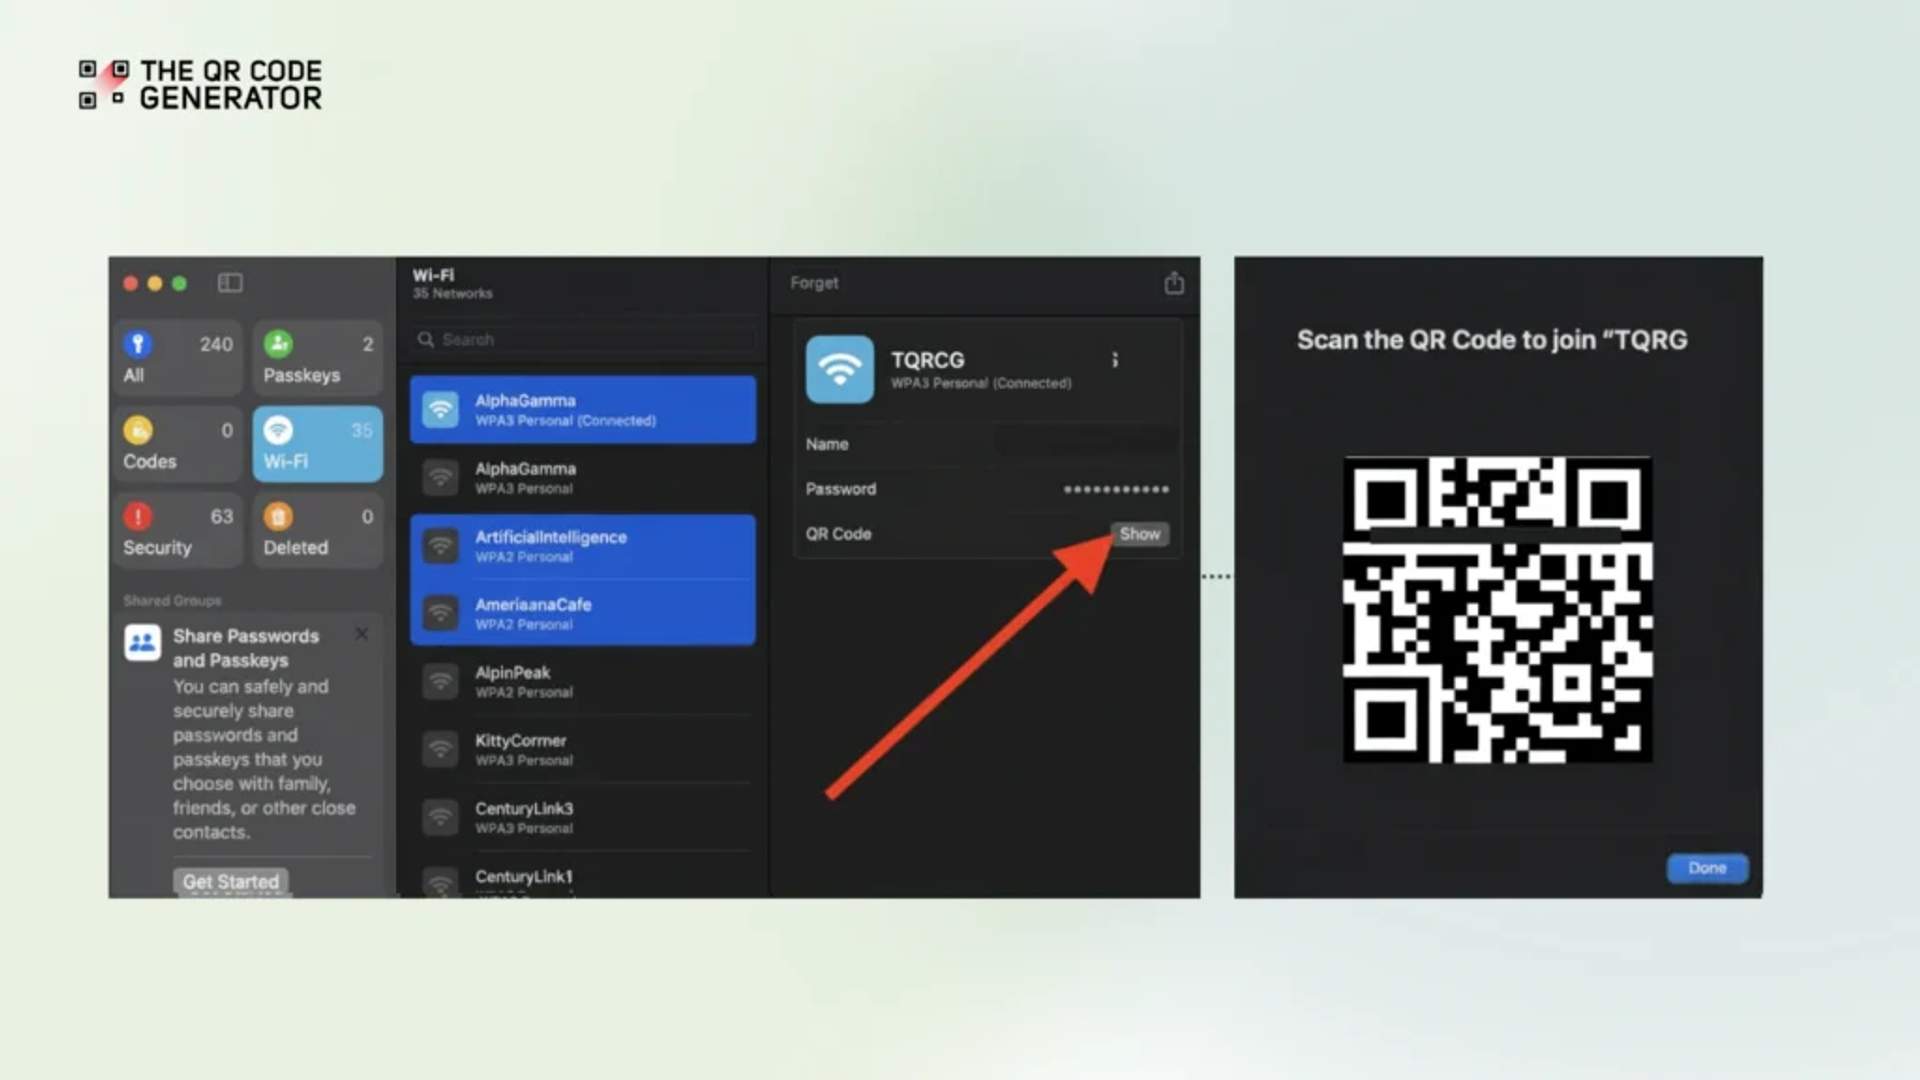Click the Wi-Fi icon beside CenturyLink3

[440, 818]
